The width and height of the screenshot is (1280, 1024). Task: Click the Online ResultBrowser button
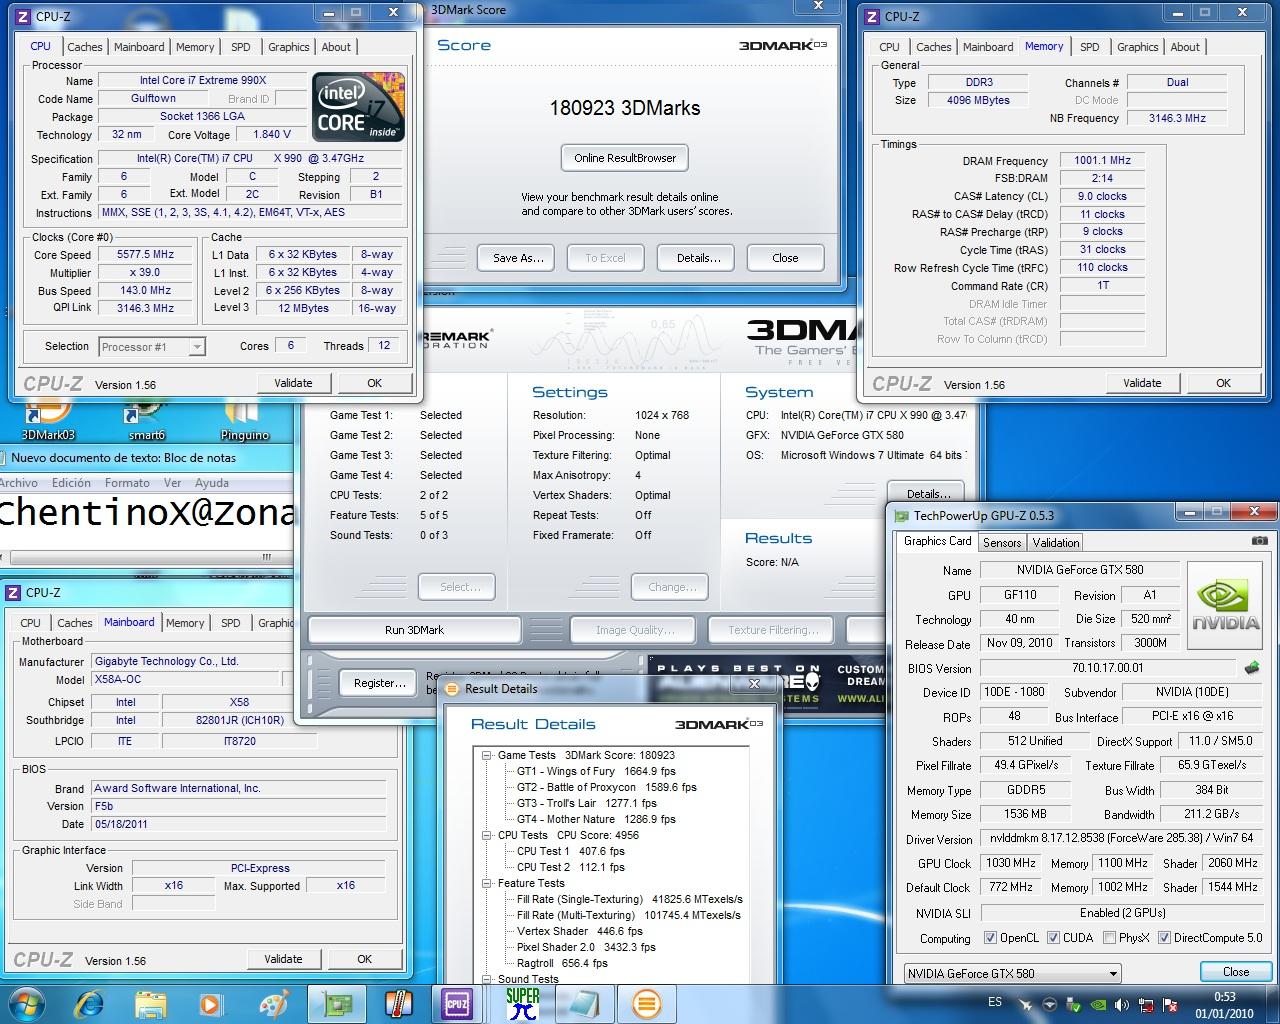[x=625, y=158]
